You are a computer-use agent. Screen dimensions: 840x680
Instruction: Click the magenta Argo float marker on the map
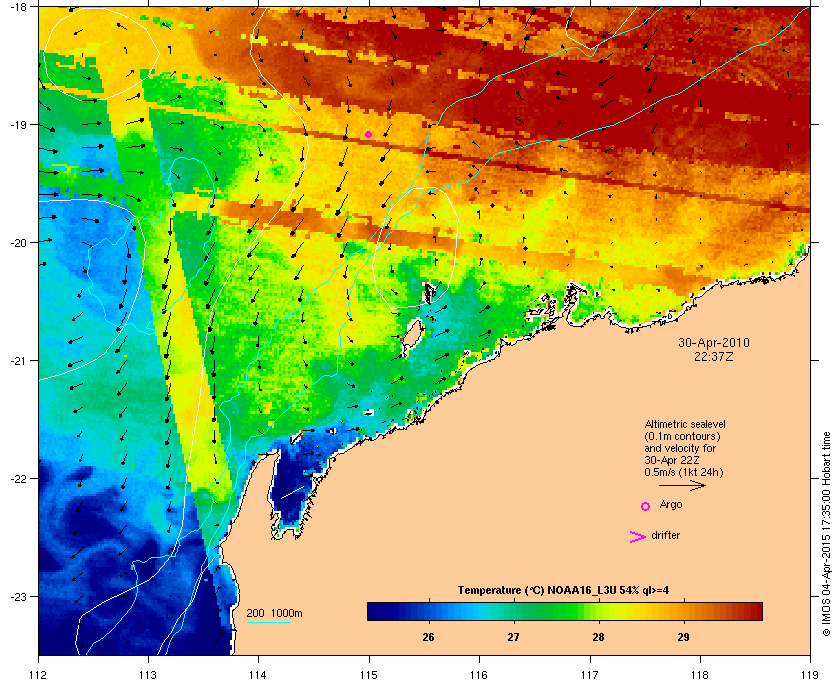tap(368, 134)
